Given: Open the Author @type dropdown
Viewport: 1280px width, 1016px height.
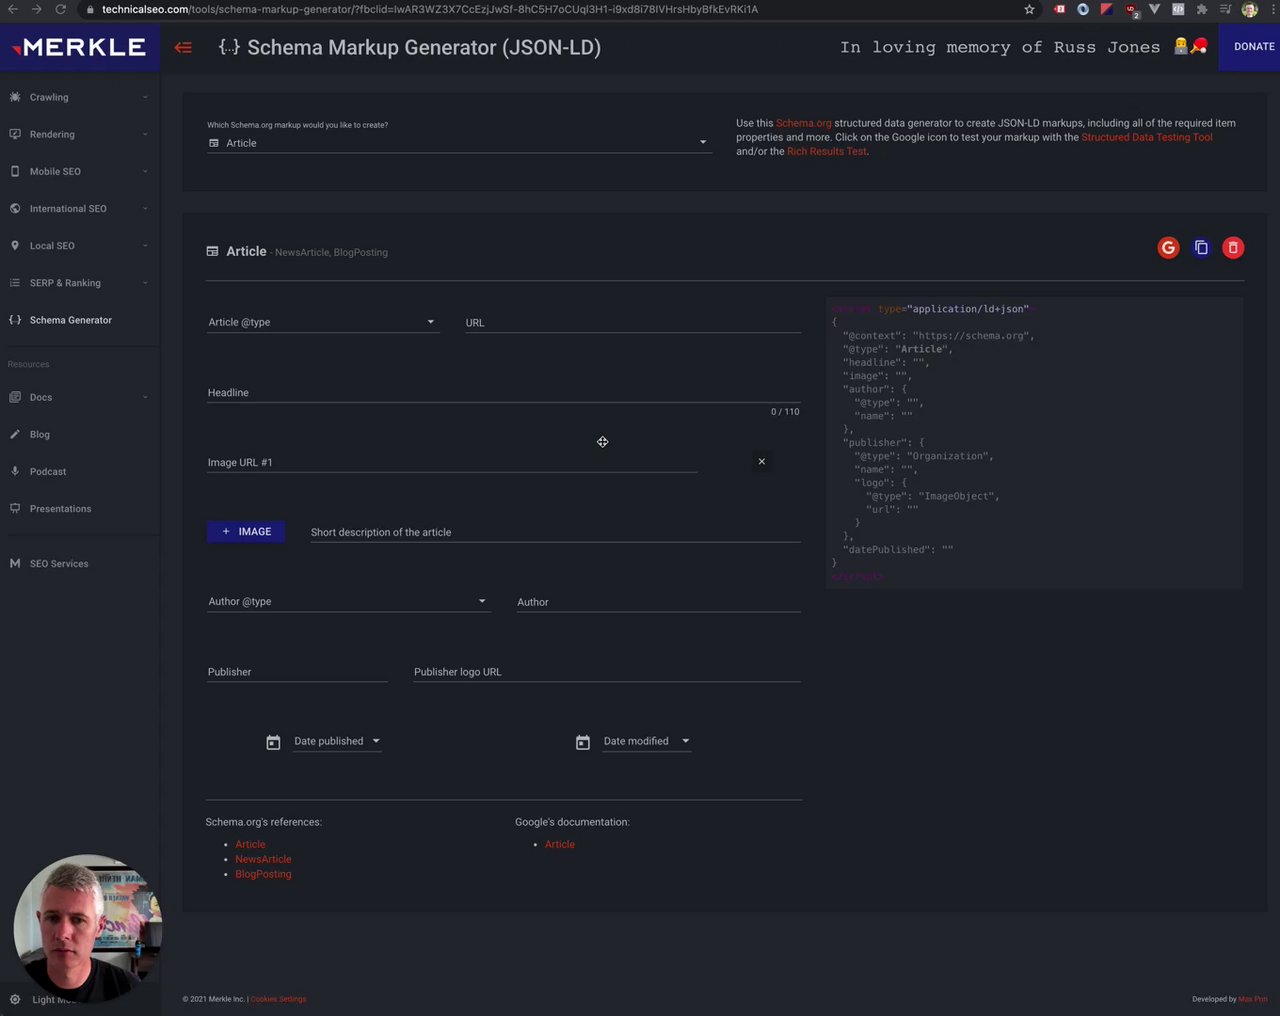Looking at the screenshot, I should click(348, 601).
